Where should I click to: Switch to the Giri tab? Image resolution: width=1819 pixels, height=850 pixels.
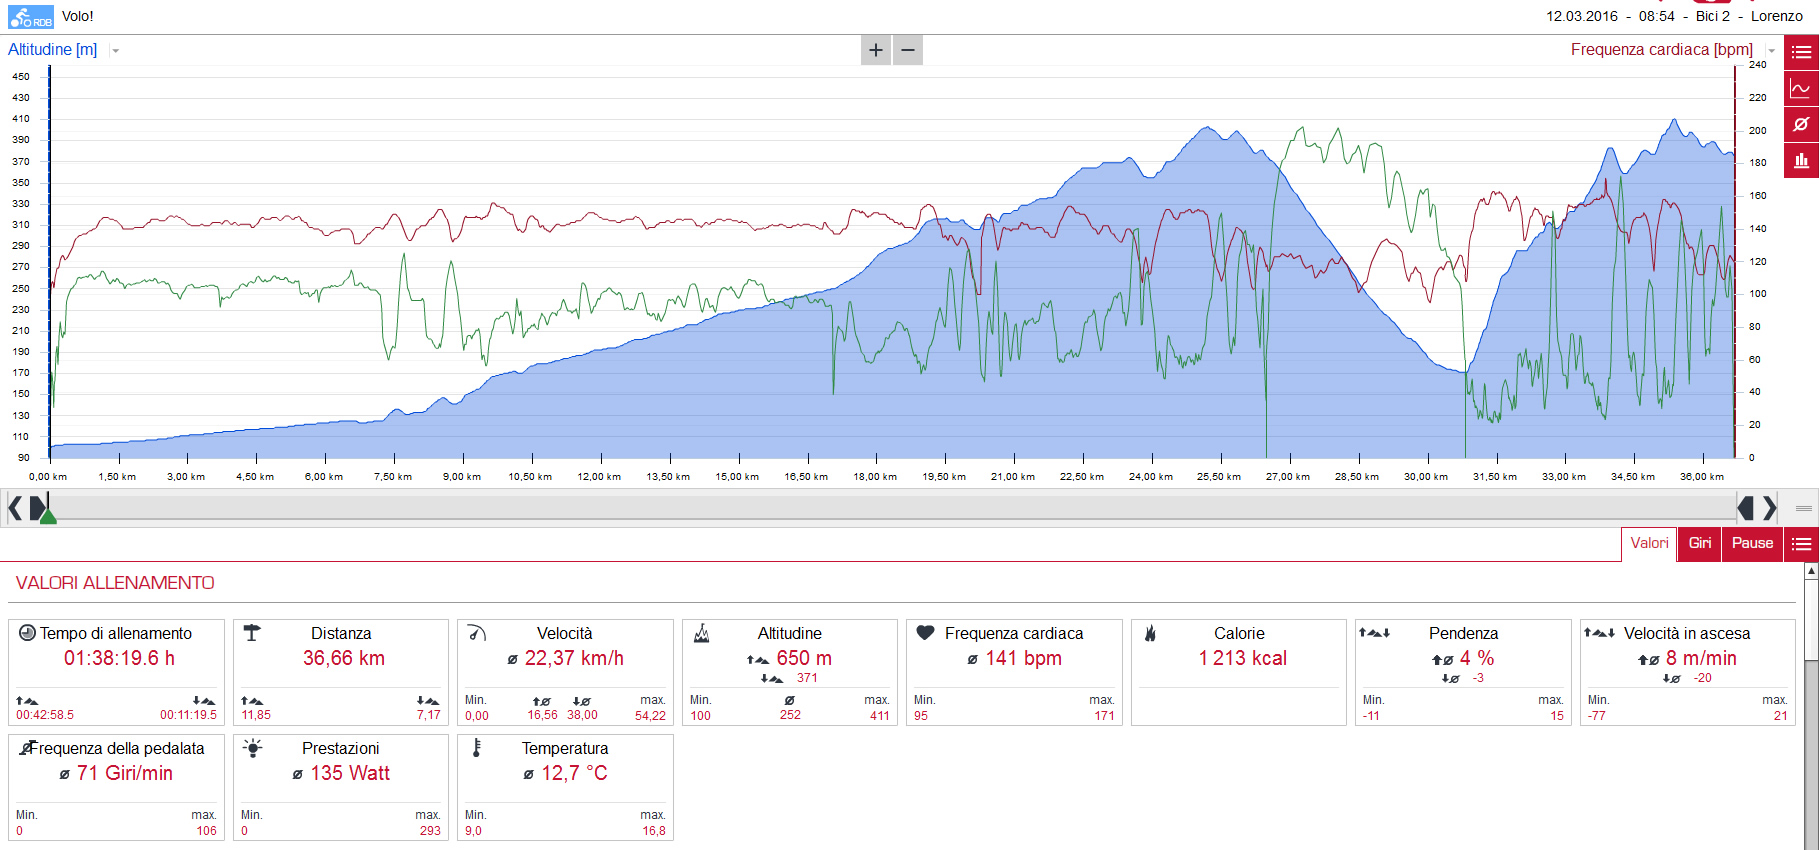[1700, 544]
